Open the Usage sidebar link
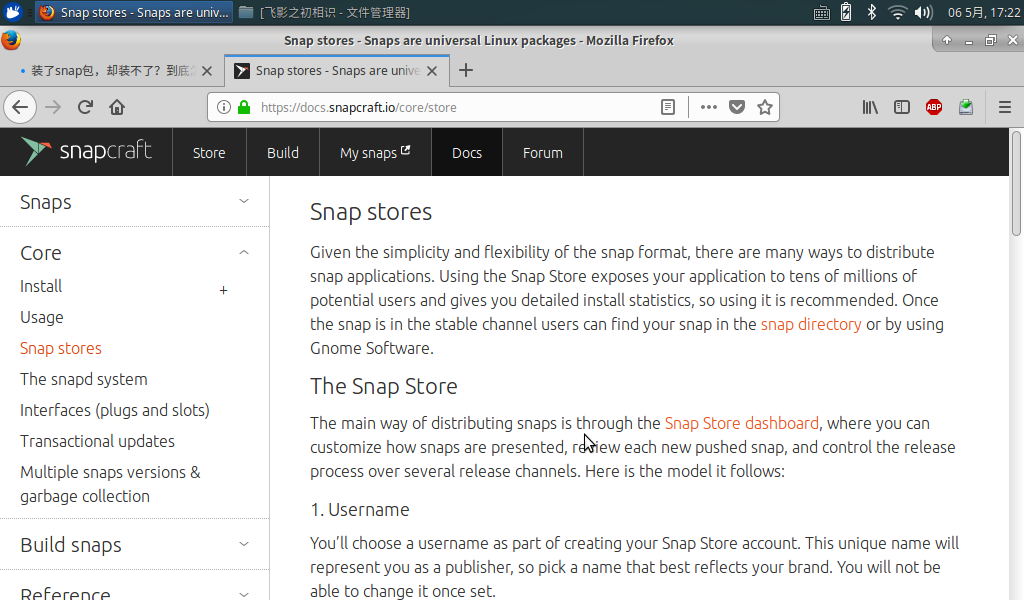This screenshot has height=600, width=1024. (42, 317)
